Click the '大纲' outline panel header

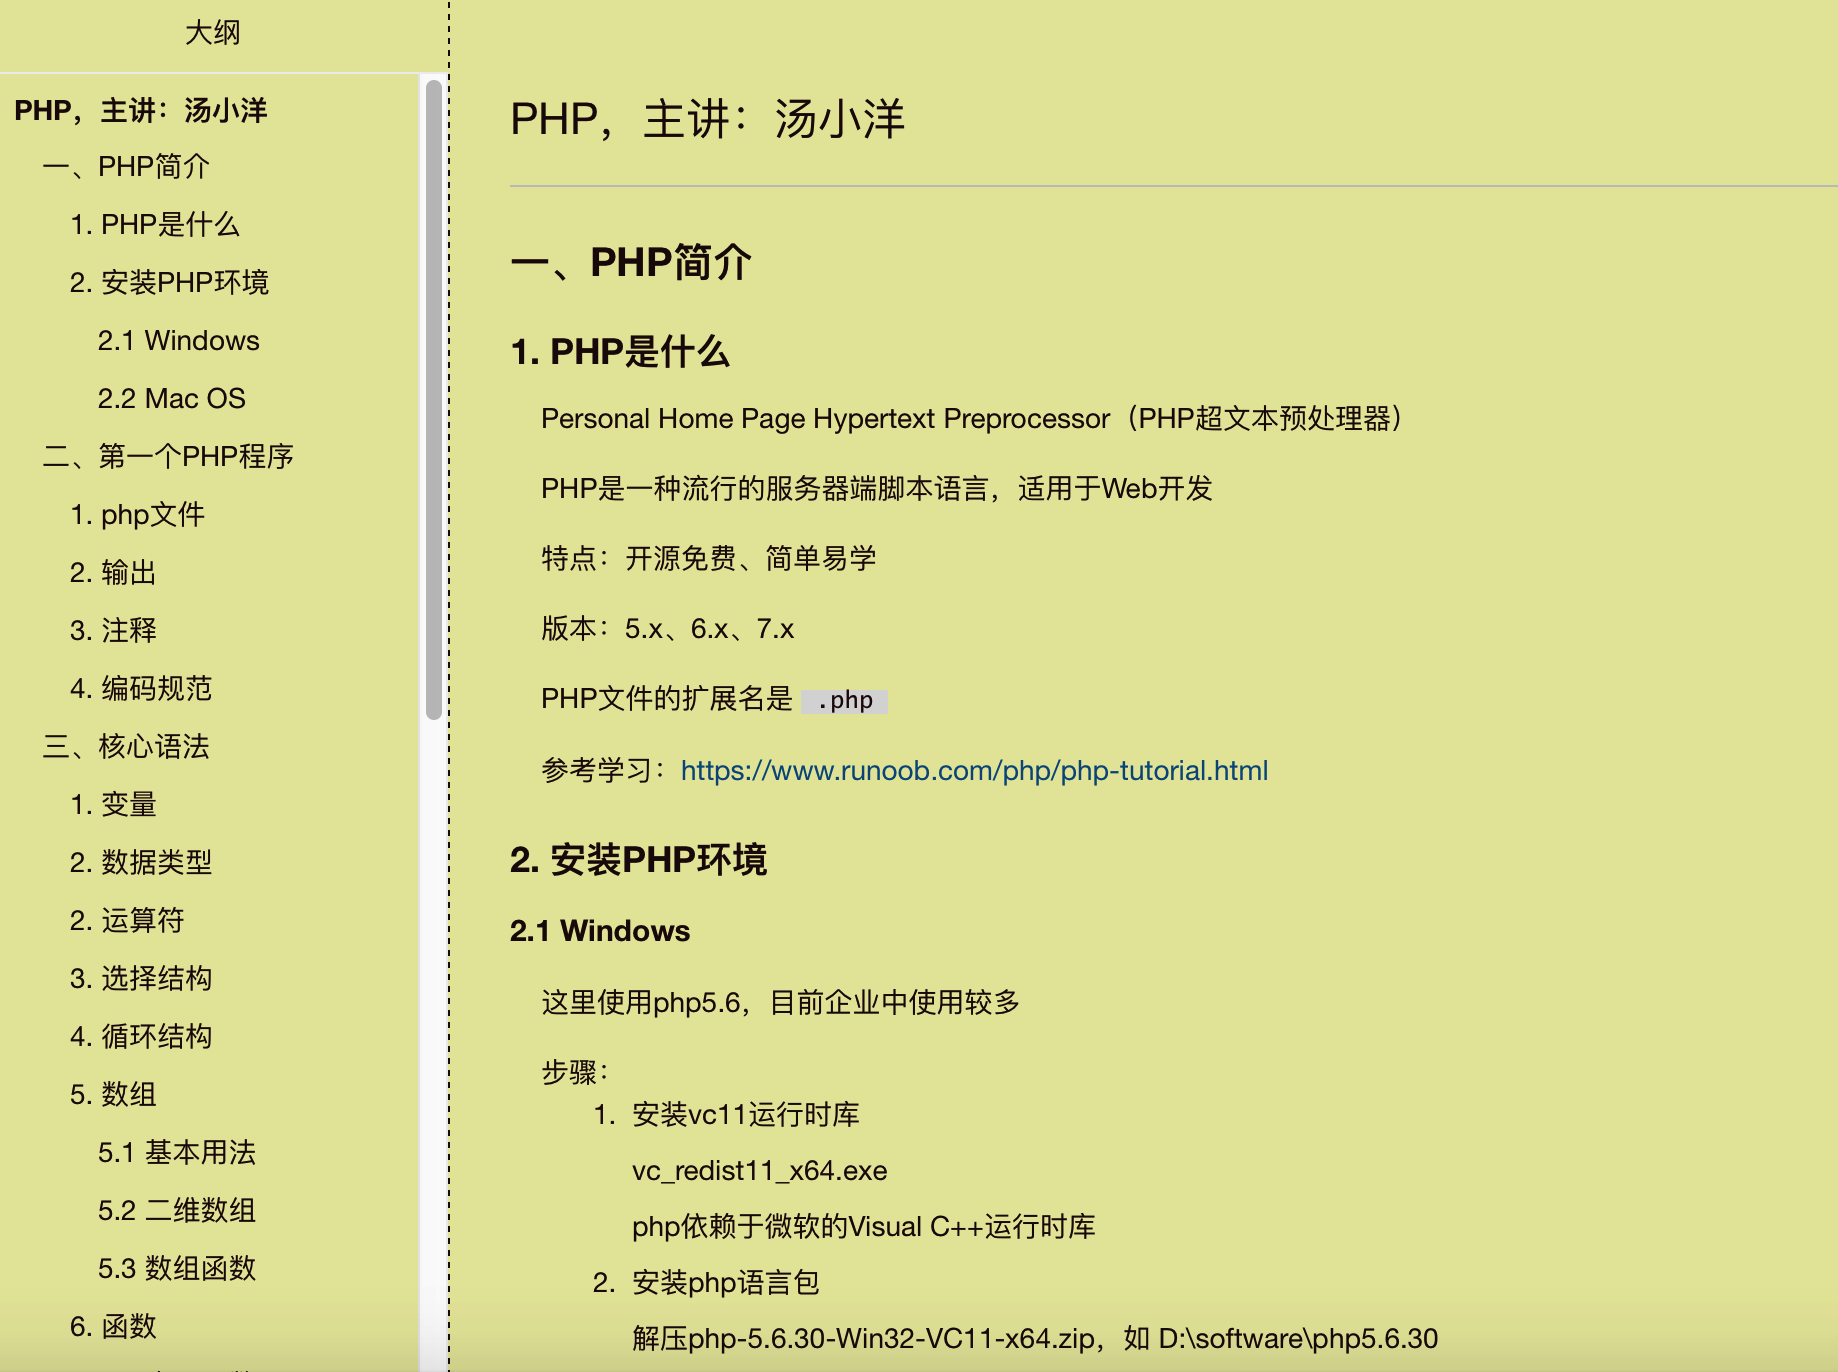[x=212, y=33]
